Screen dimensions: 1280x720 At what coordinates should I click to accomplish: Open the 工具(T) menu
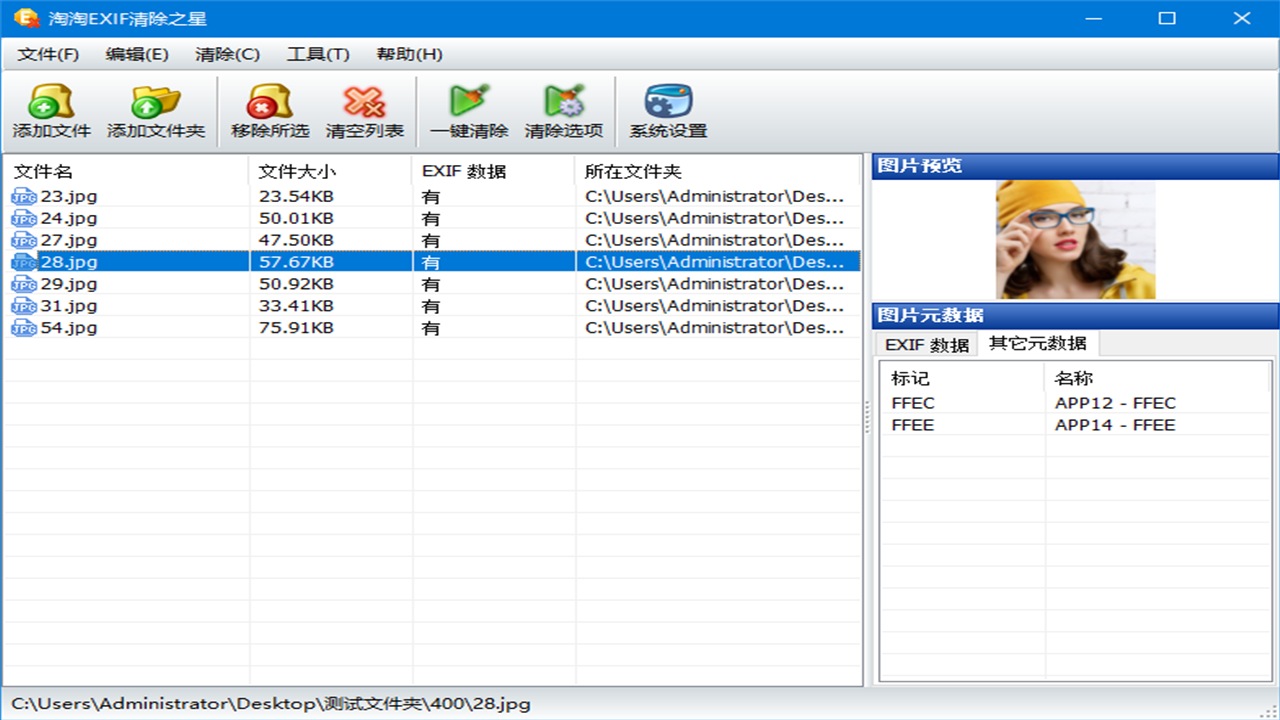click(315, 54)
